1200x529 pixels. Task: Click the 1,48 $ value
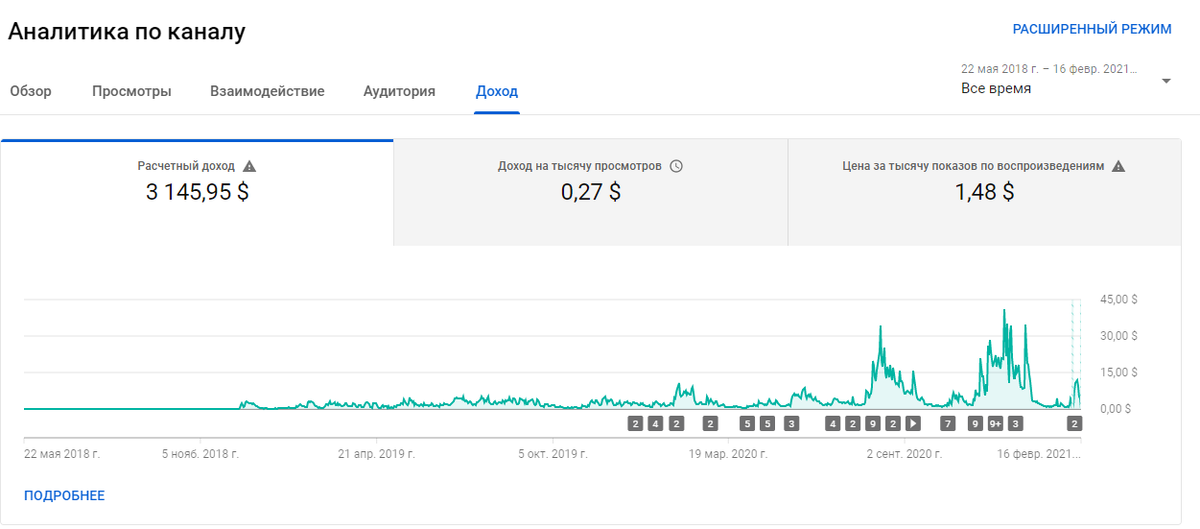984,192
